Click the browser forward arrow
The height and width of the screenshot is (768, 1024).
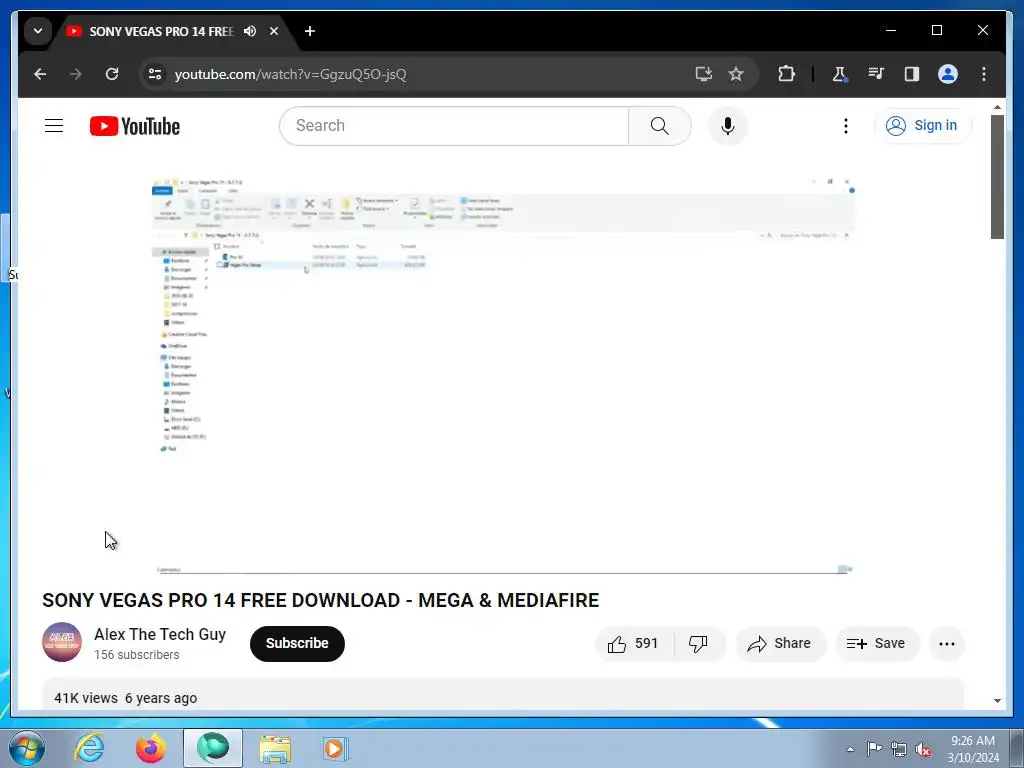(76, 74)
